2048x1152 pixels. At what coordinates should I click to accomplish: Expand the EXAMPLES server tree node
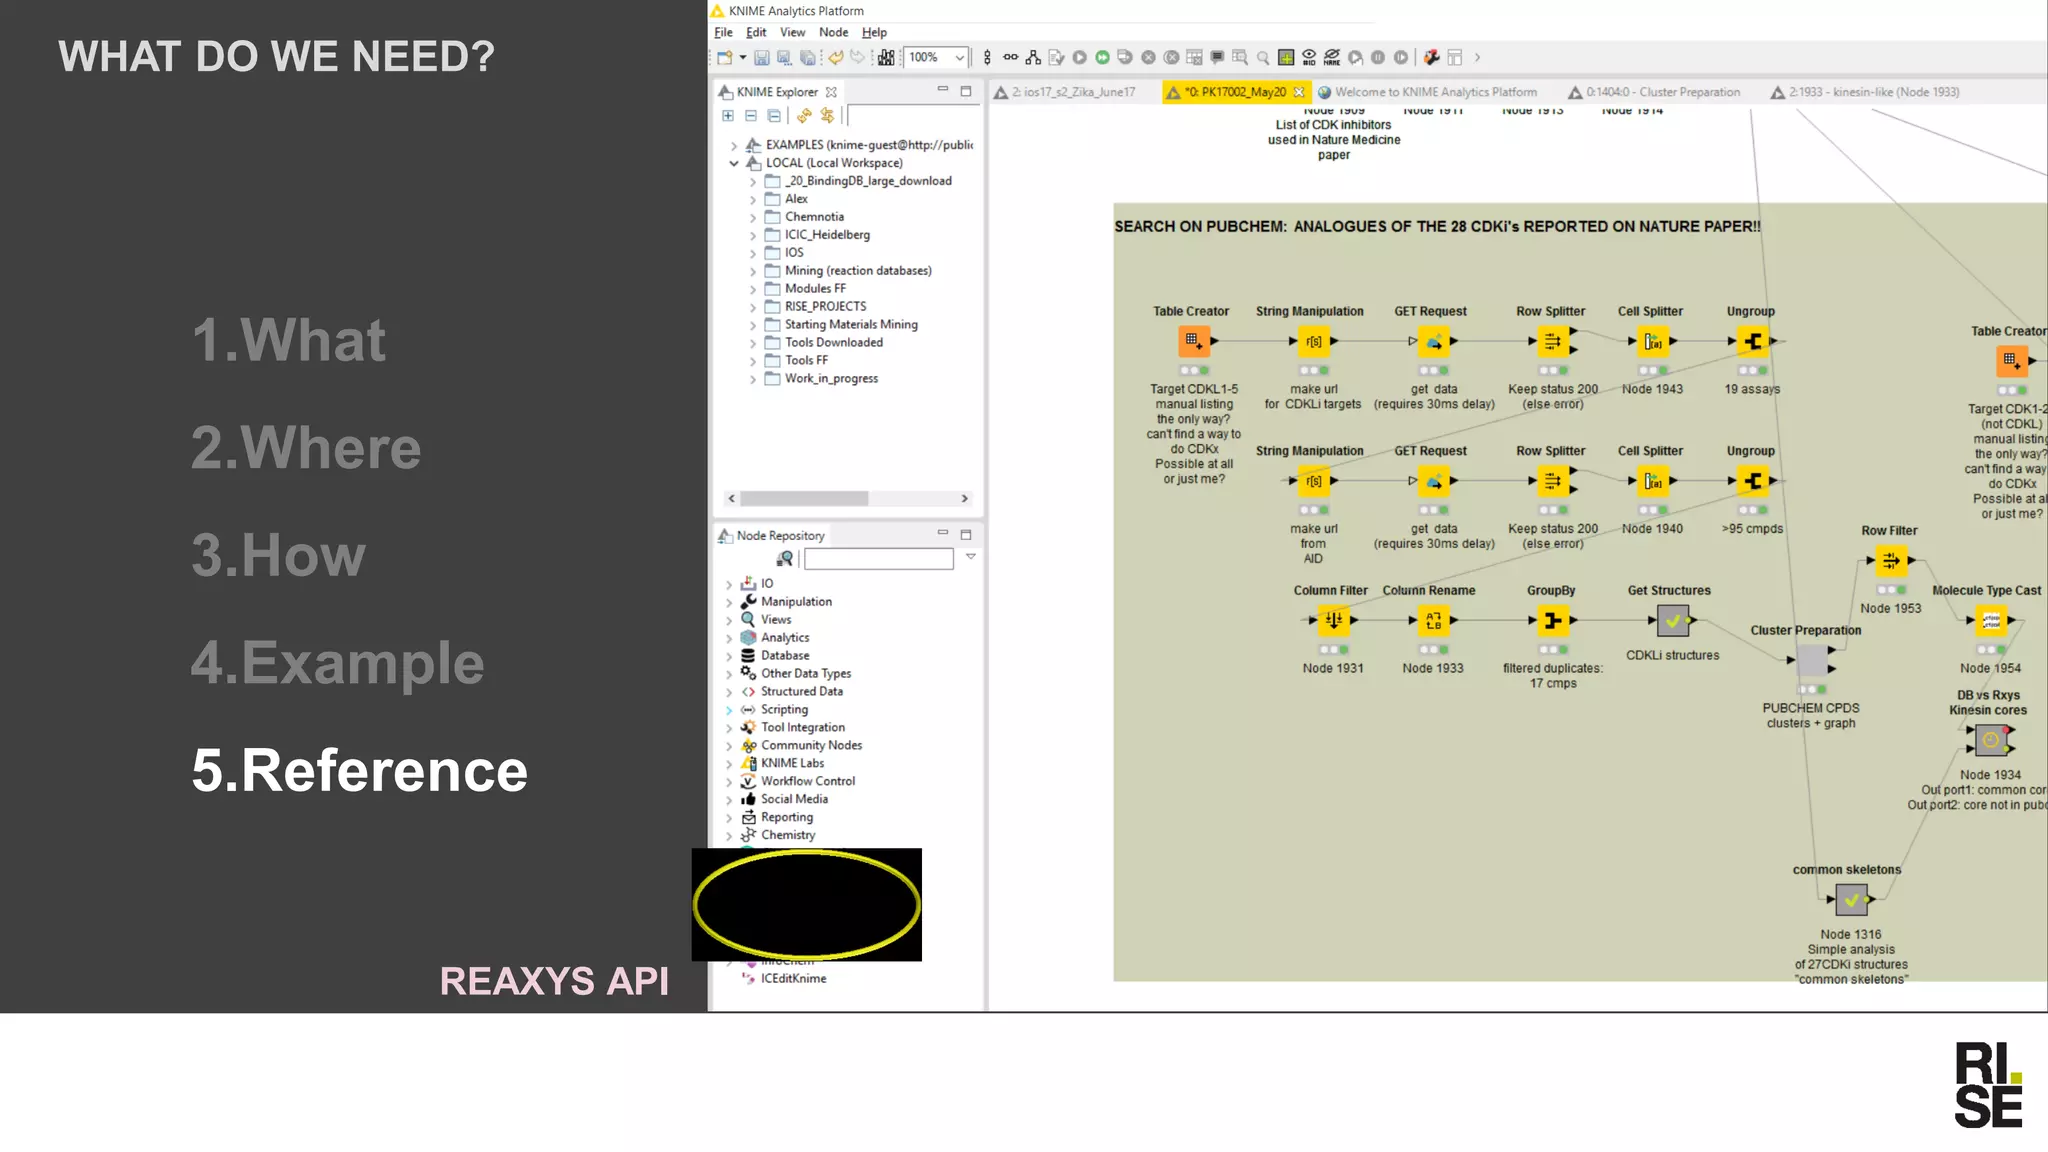(734, 145)
